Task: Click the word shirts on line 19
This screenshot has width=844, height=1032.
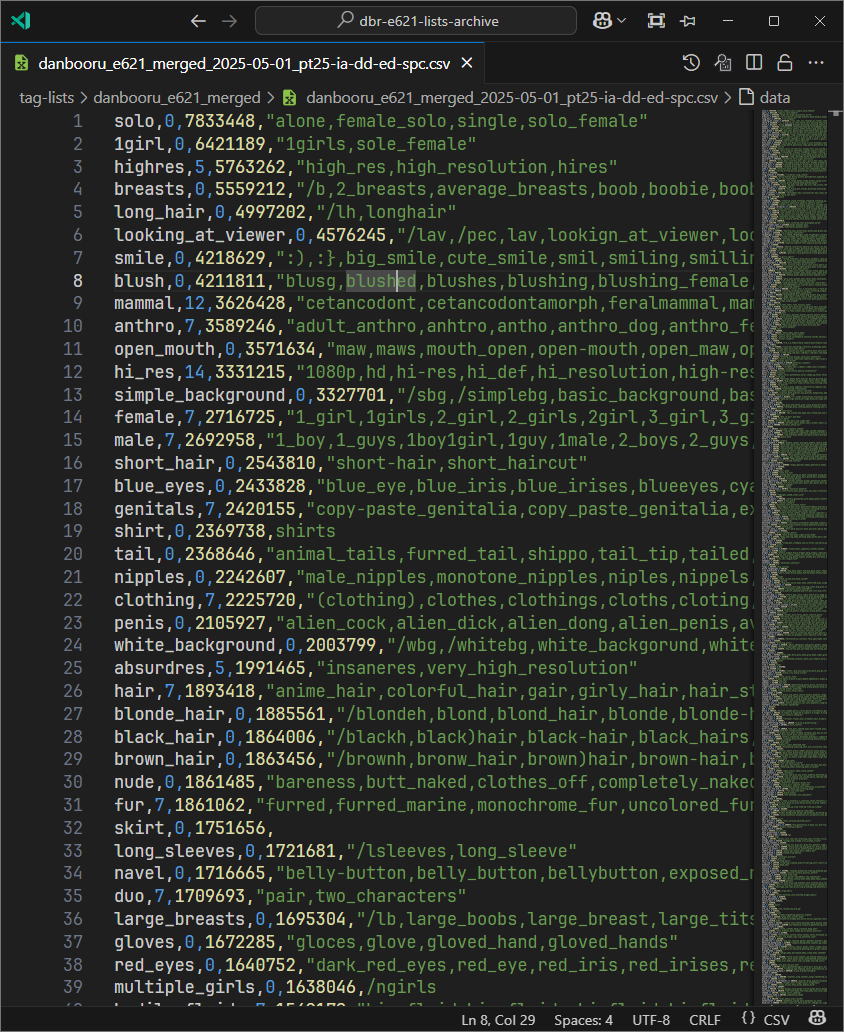Action: [305, 531]
